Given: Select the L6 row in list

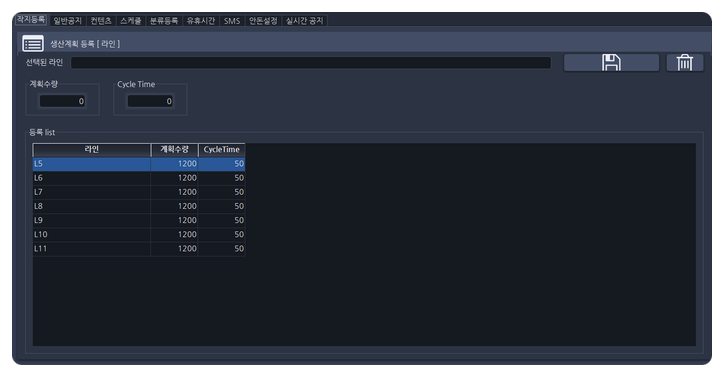Looking at the screenshot, I should [139, 178].
